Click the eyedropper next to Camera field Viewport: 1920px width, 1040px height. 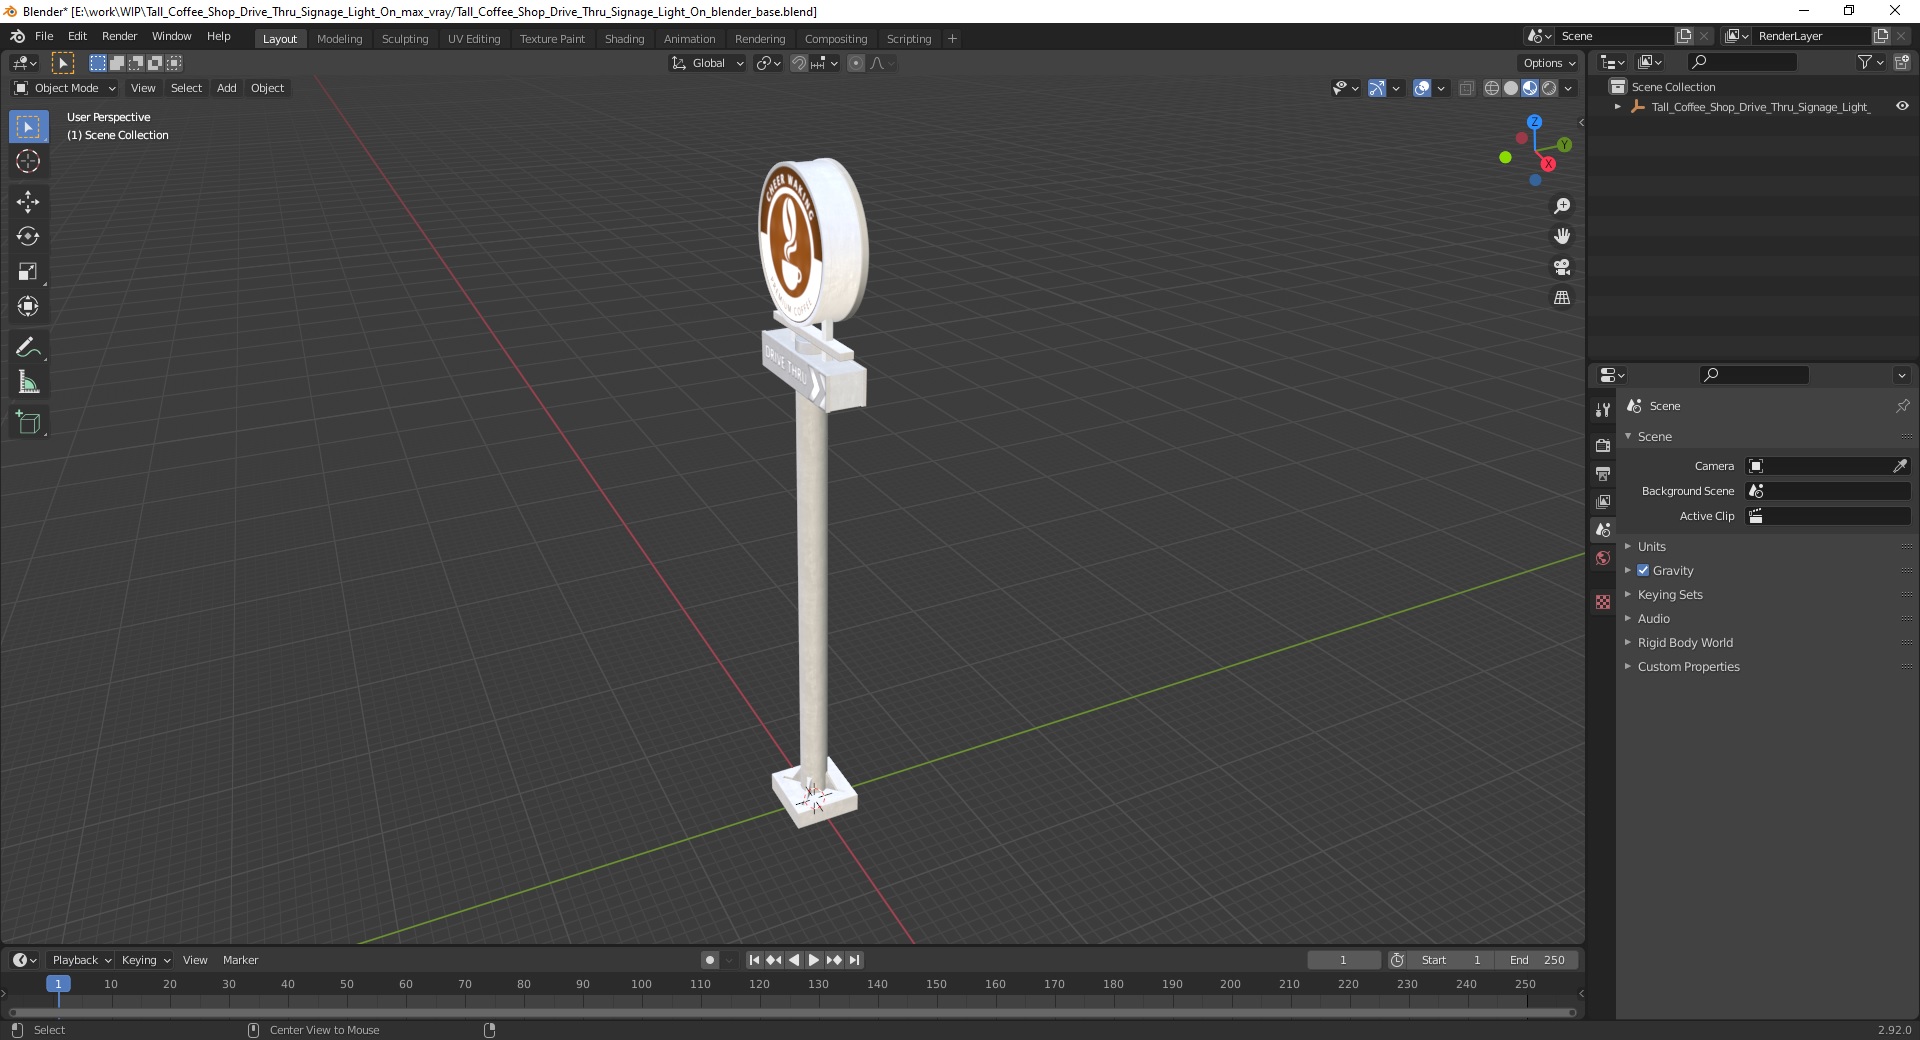(1900, 466)
